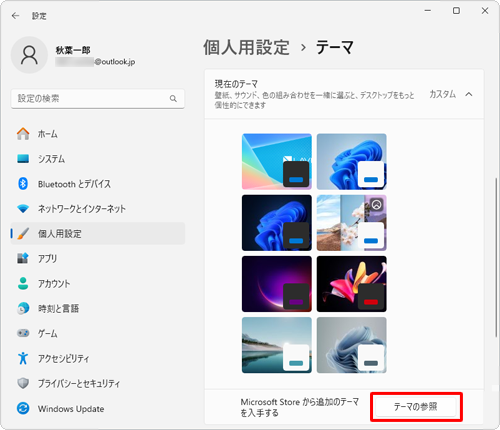Open Bluetooth とデバイス settings
Image resolution: width=500 pixels, height=430 pixels.
[x=98, y=184]
